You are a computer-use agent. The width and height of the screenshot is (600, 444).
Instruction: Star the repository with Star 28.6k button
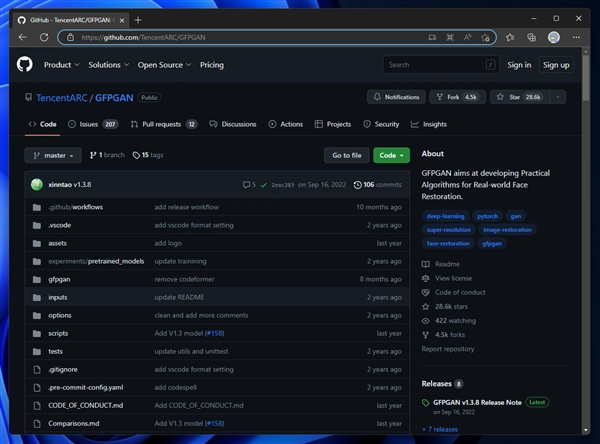(520, 97)
